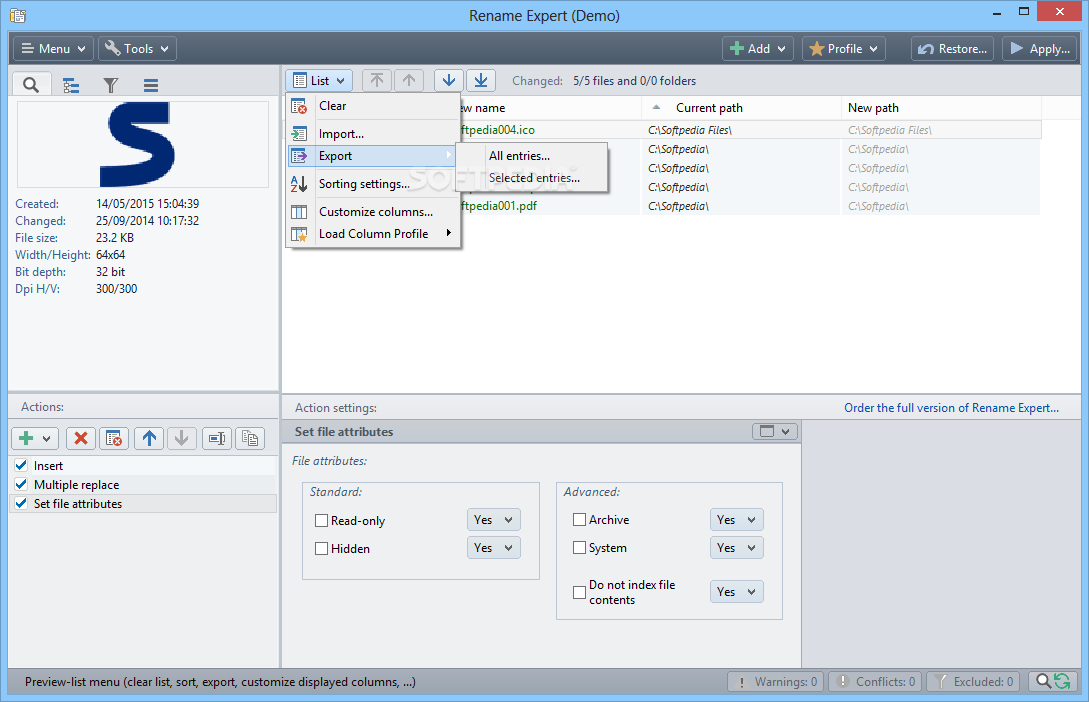Move entry to bottom arrow button
1089x702 pixels.
point(481,81)
